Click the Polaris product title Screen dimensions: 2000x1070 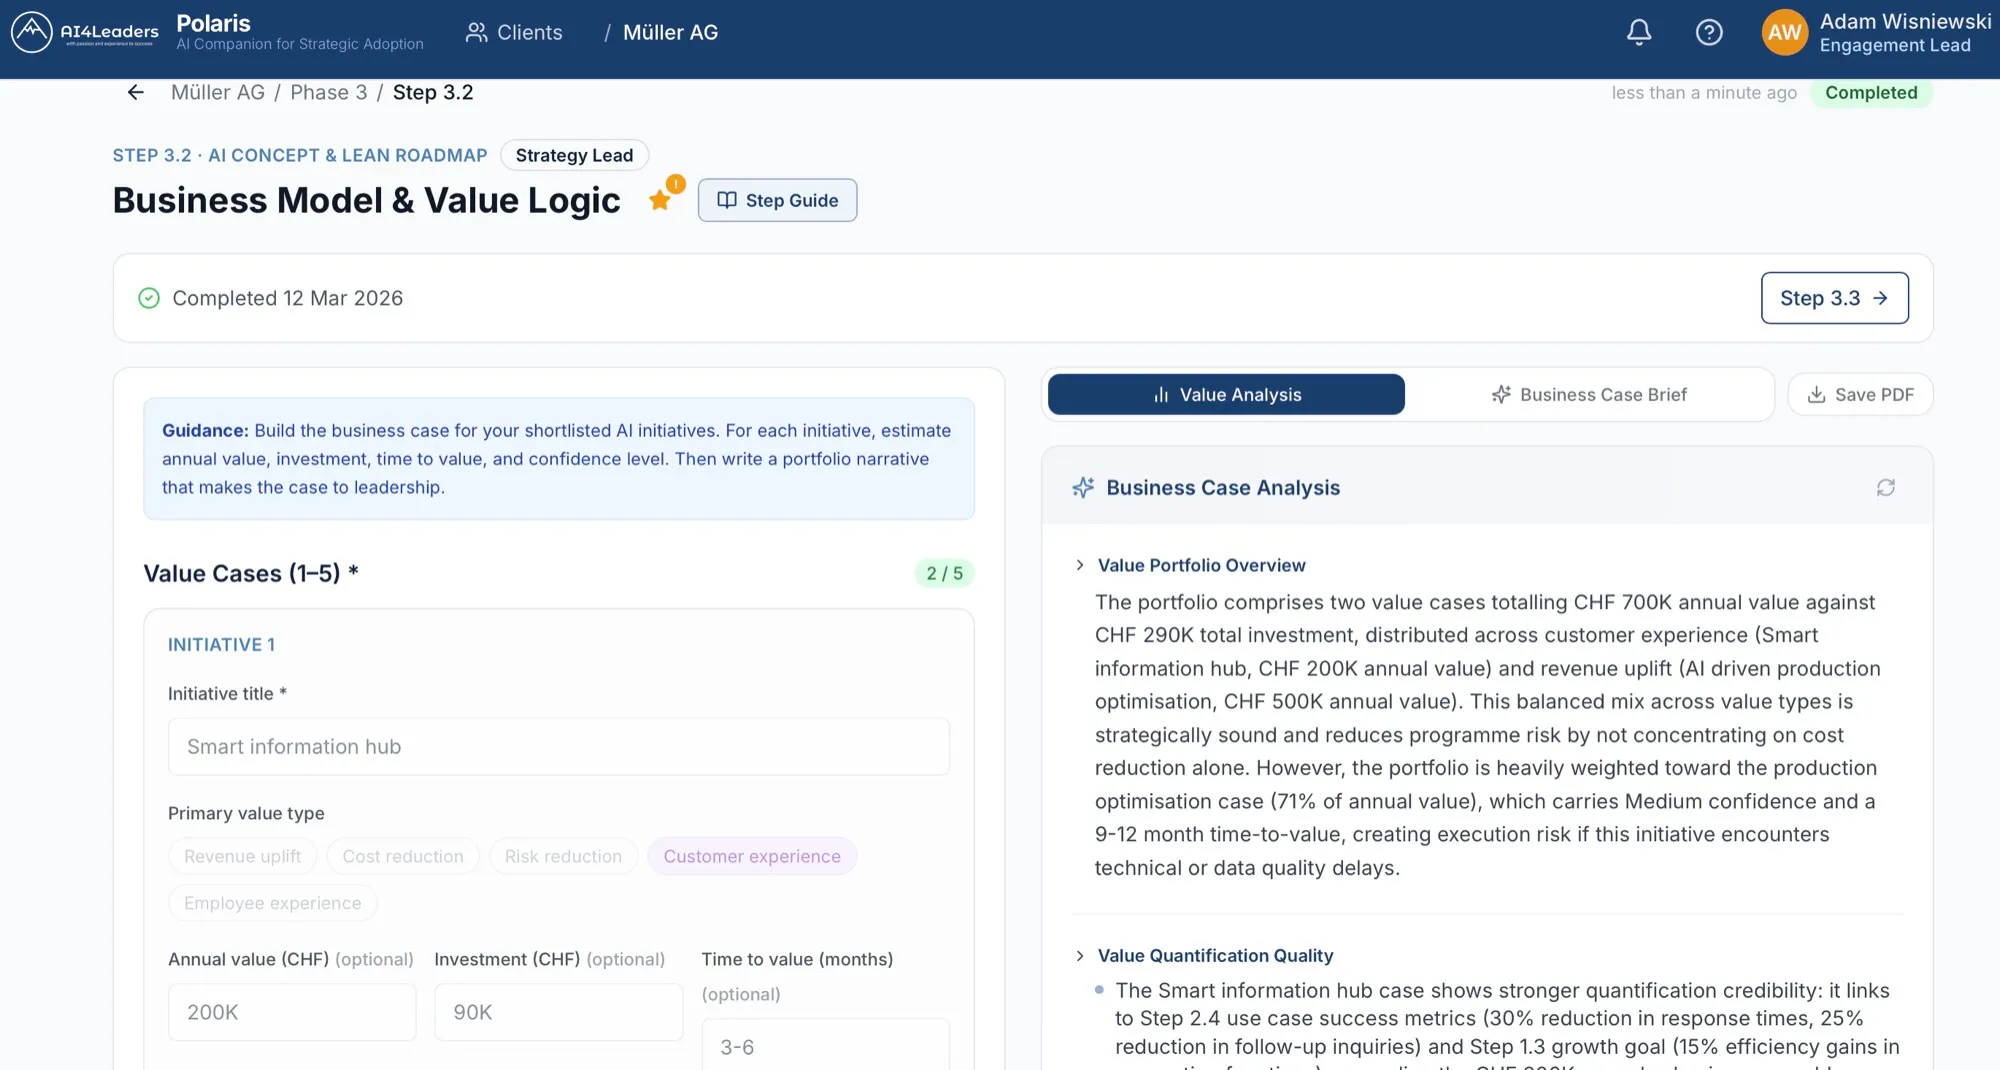213,22
